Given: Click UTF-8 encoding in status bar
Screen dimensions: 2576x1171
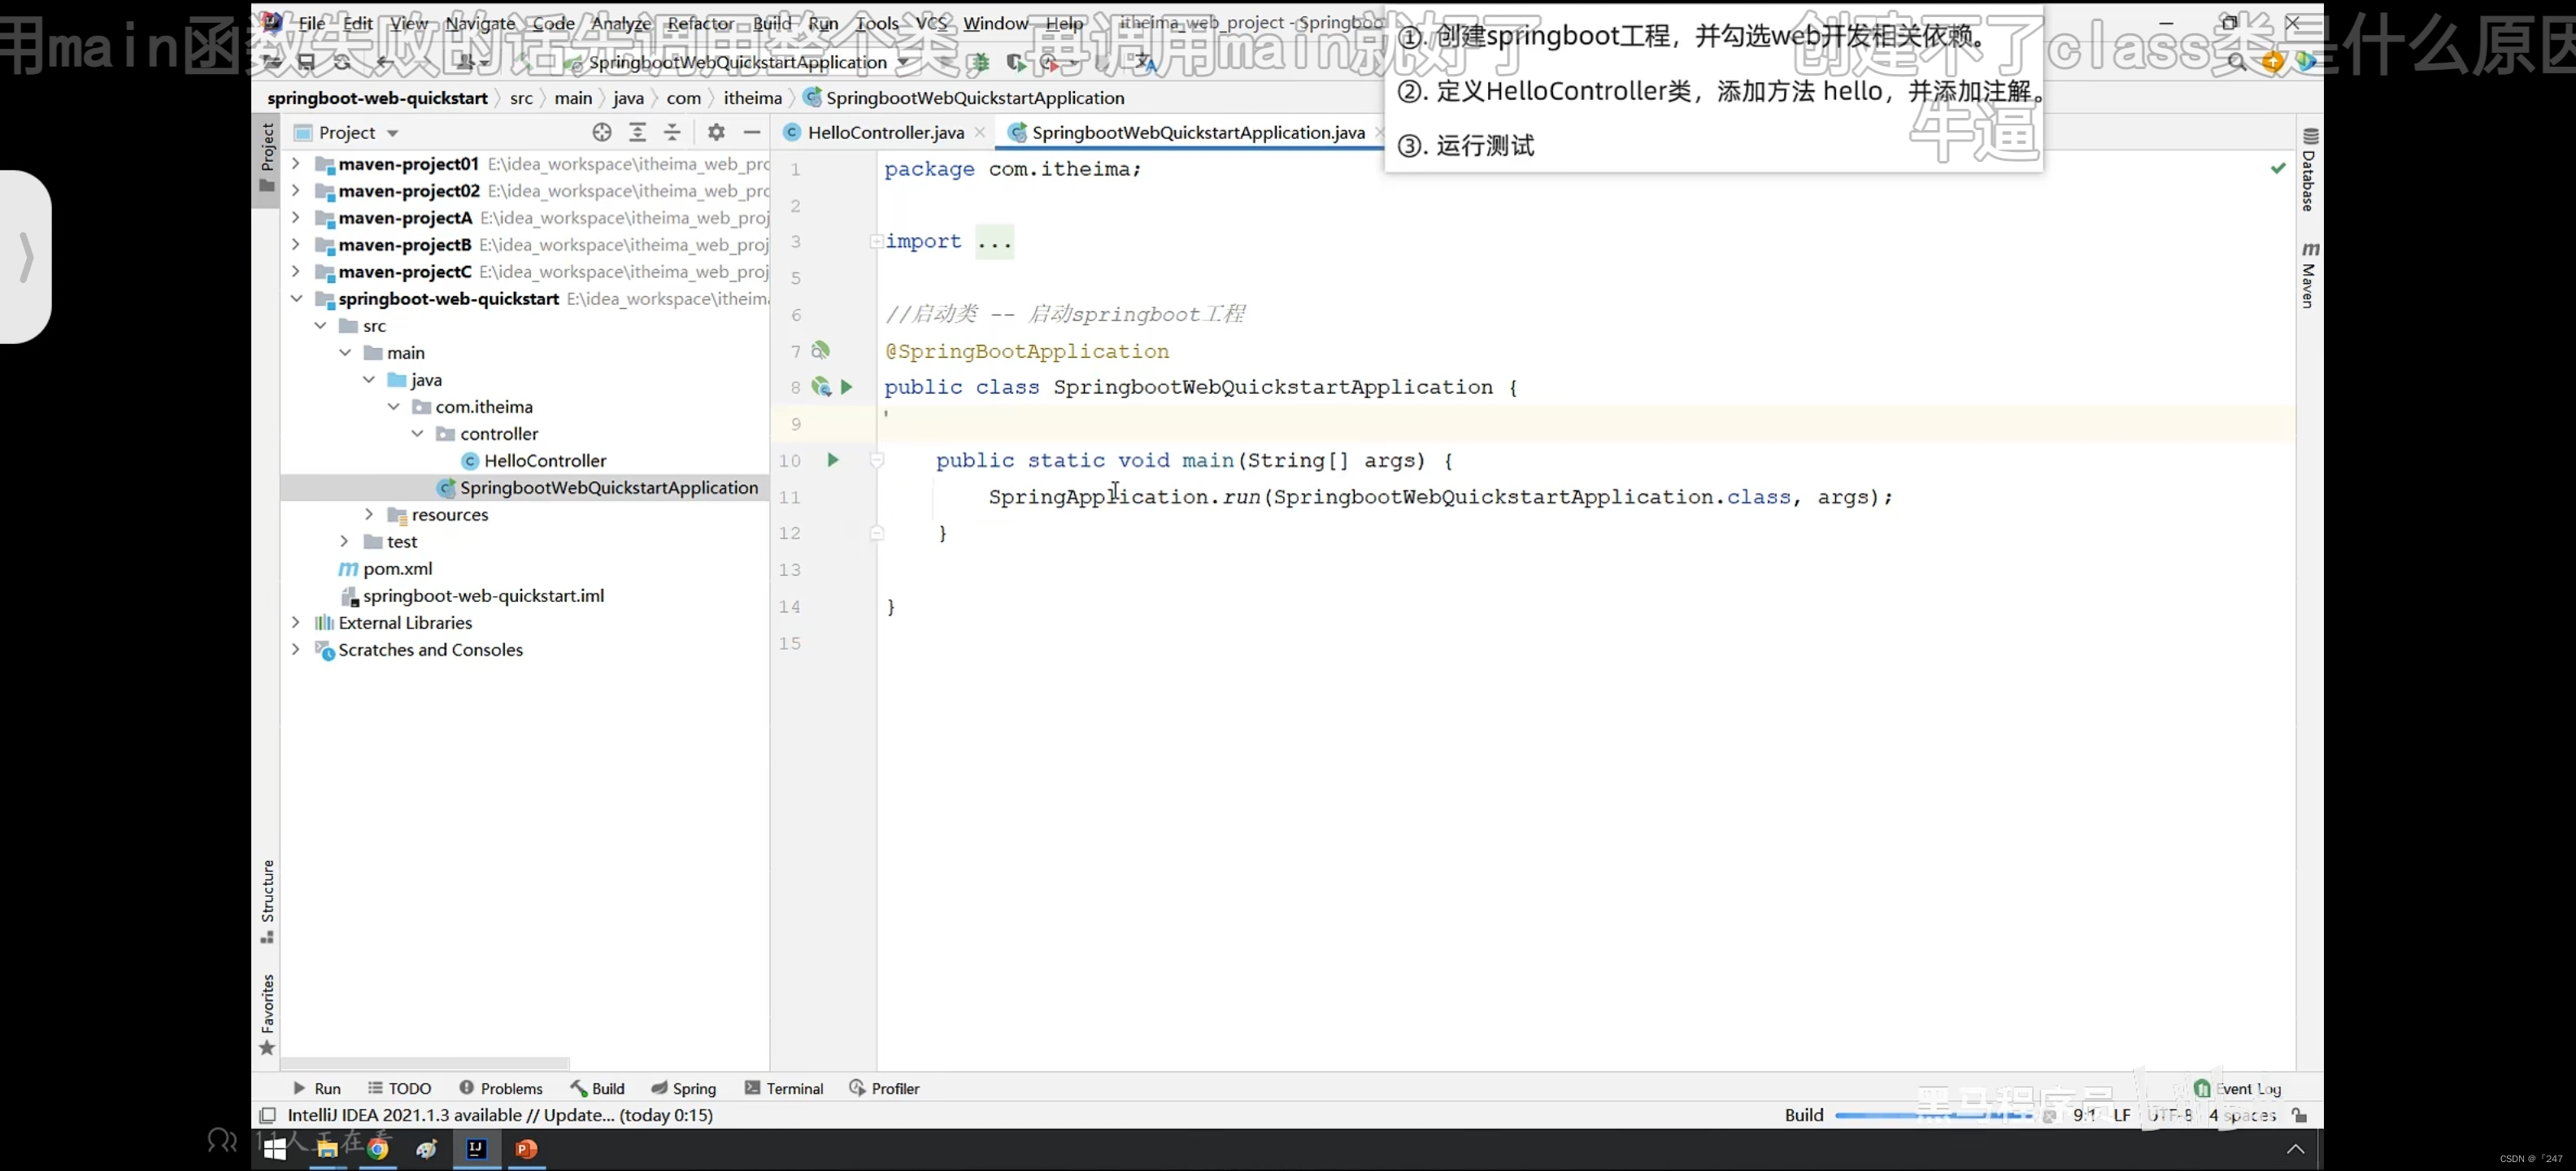Looking at the screenshot, I should click(2170, 1115).
